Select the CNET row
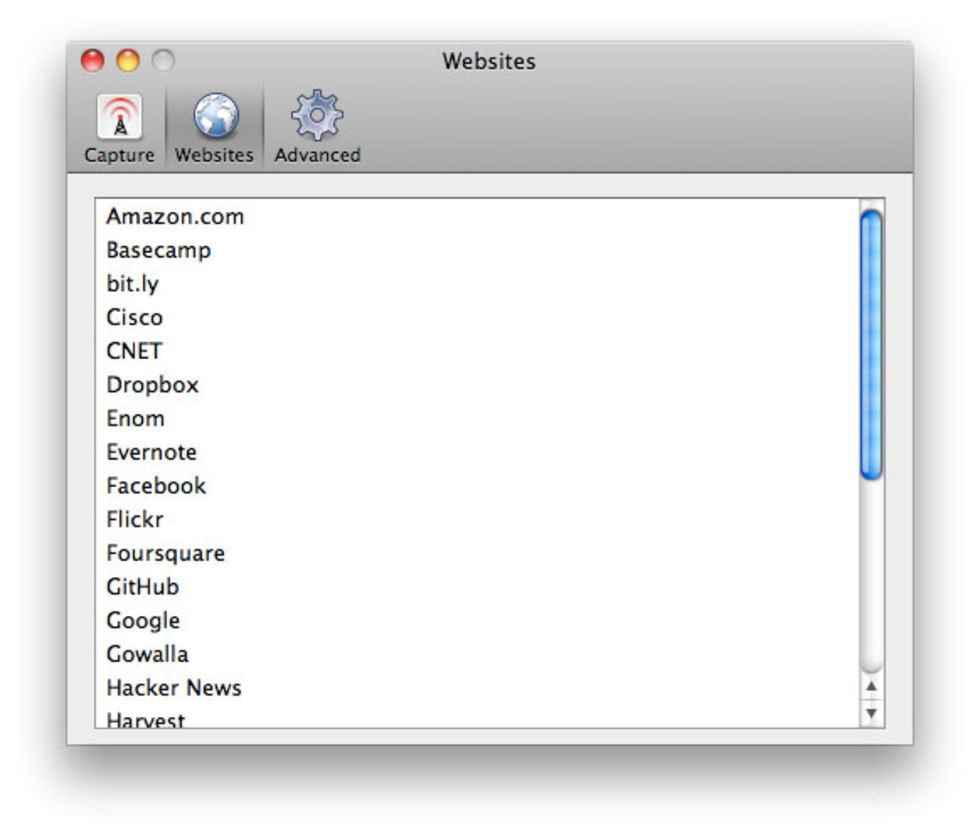Screen dimensions: 980x837 [x=478, y=351]
